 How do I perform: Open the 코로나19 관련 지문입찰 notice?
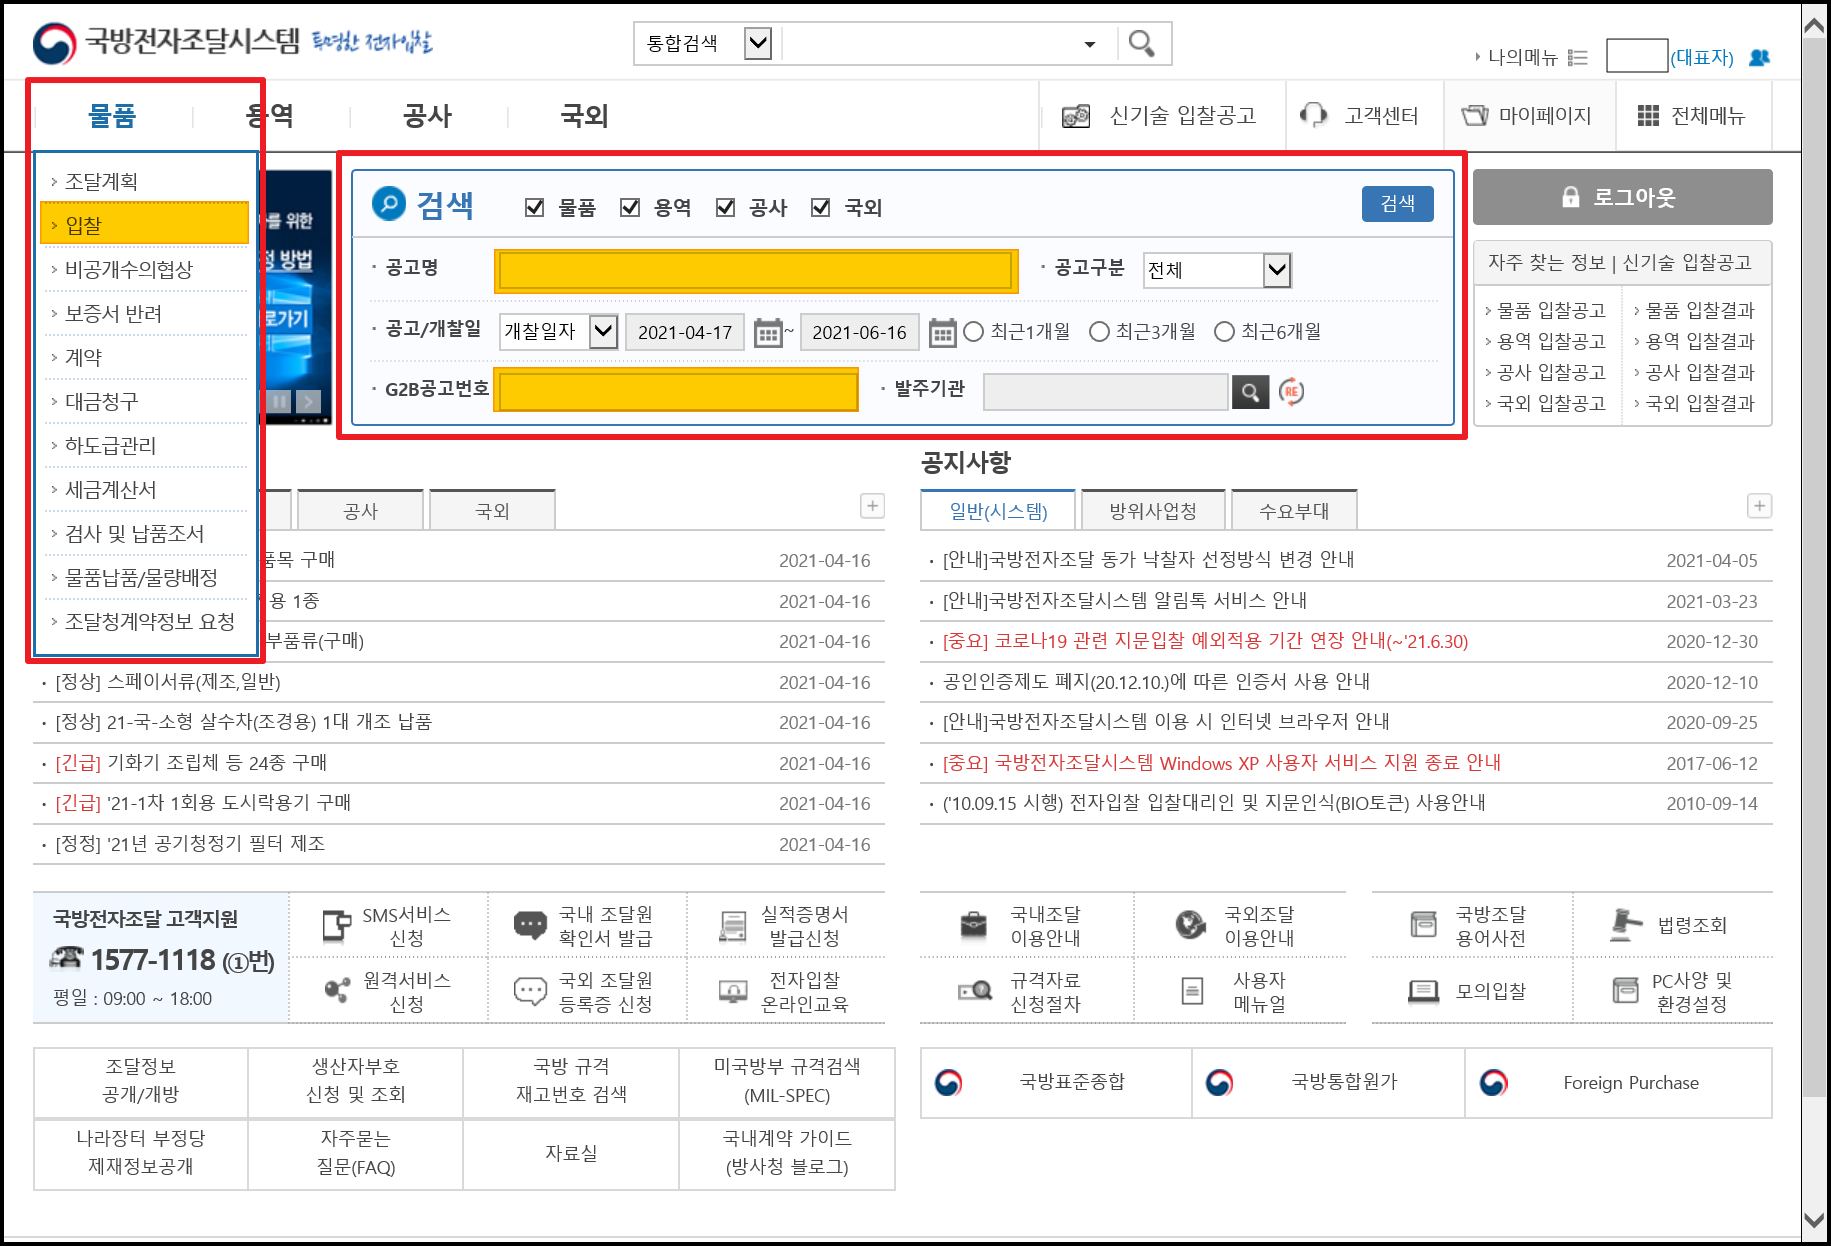[1205, 641]
